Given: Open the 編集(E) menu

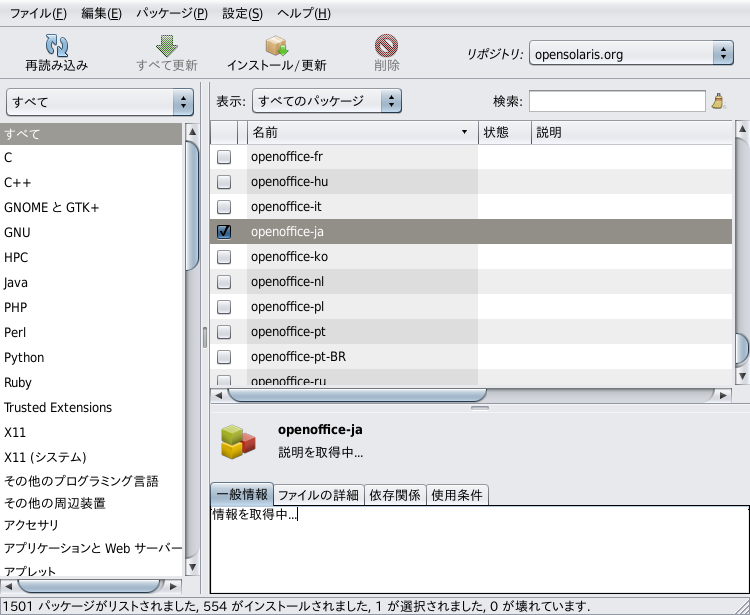Looking at the screenshot, I should (101, 13).
